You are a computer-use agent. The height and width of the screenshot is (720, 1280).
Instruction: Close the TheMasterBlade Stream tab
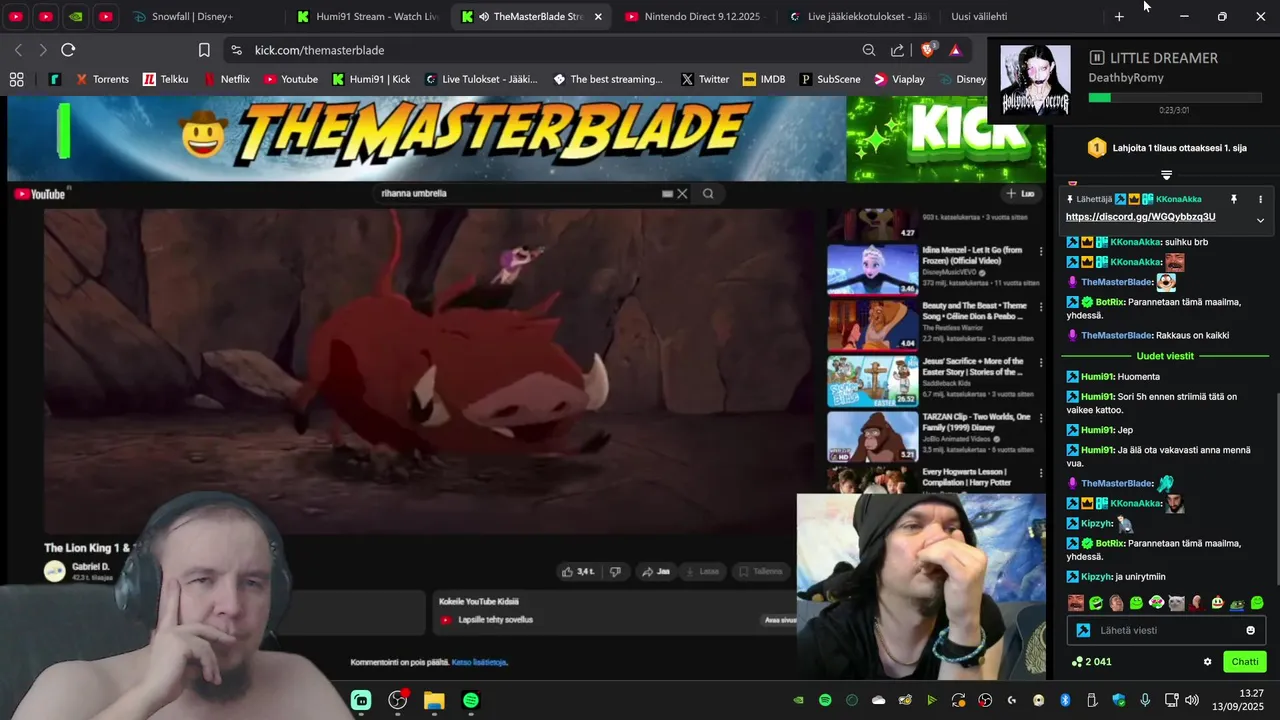click(x=598, y=17)
